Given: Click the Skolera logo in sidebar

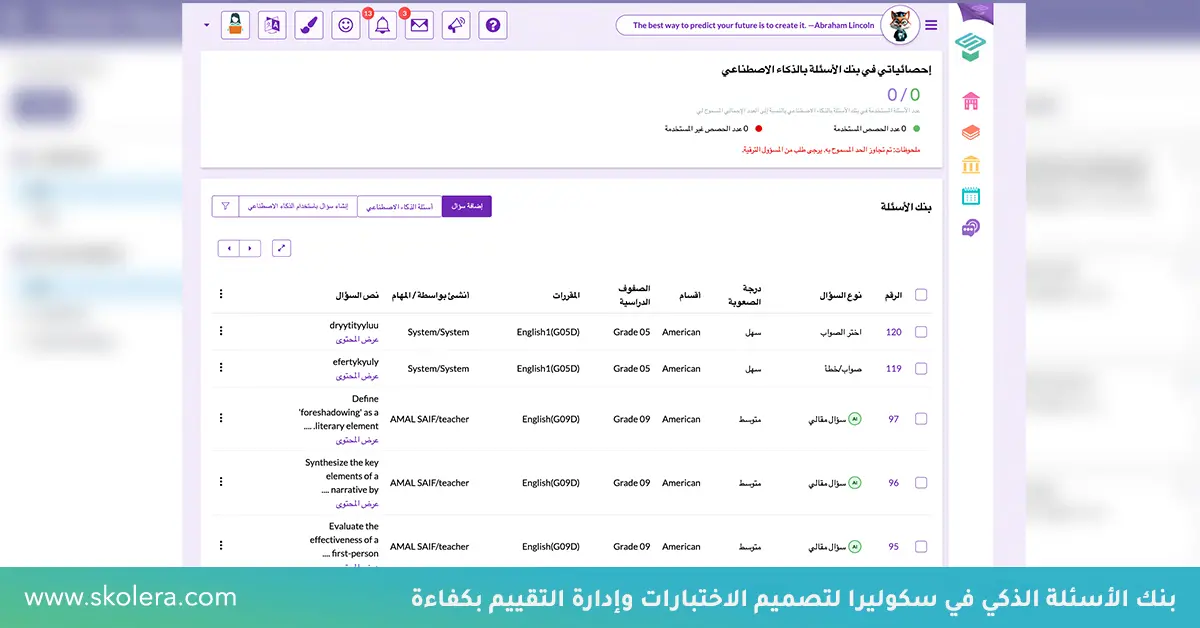Looking at the screenshot, I should [x=970, y=47].
